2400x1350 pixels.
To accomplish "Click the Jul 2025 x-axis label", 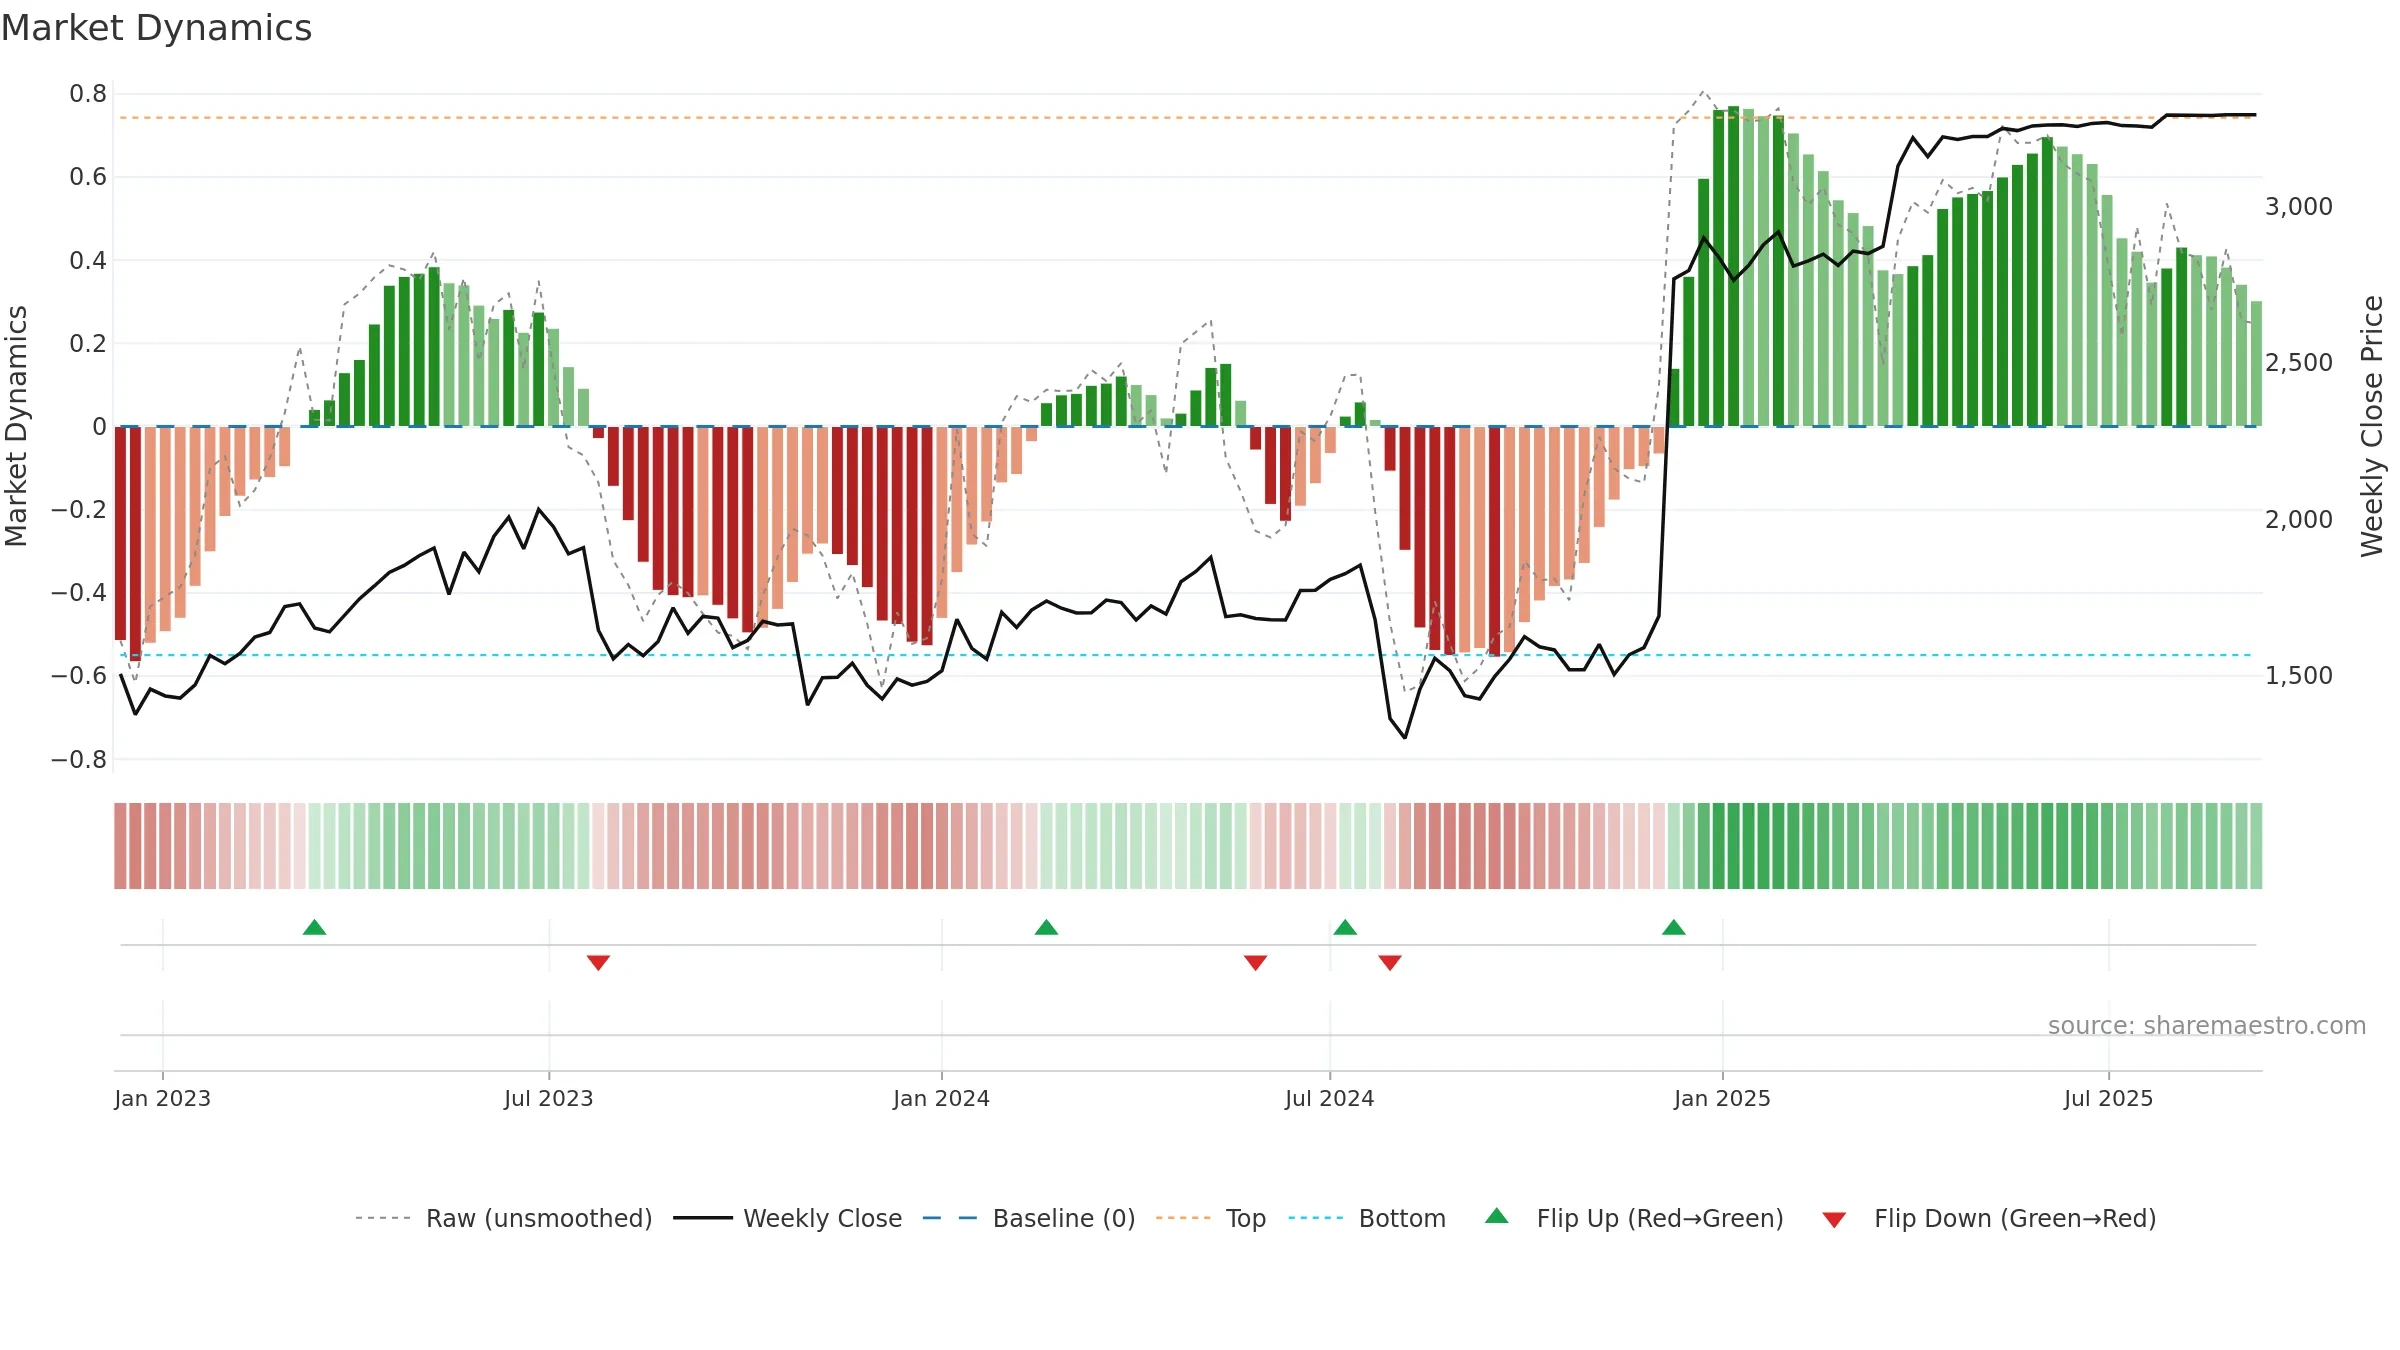I will click(2108, 1098).
